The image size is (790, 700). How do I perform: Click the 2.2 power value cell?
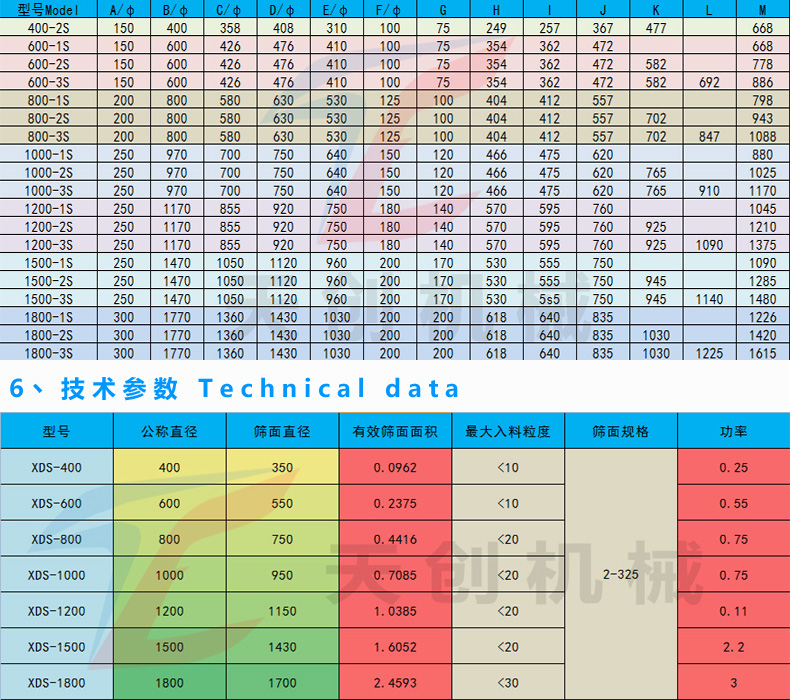[x=733, y=647]
